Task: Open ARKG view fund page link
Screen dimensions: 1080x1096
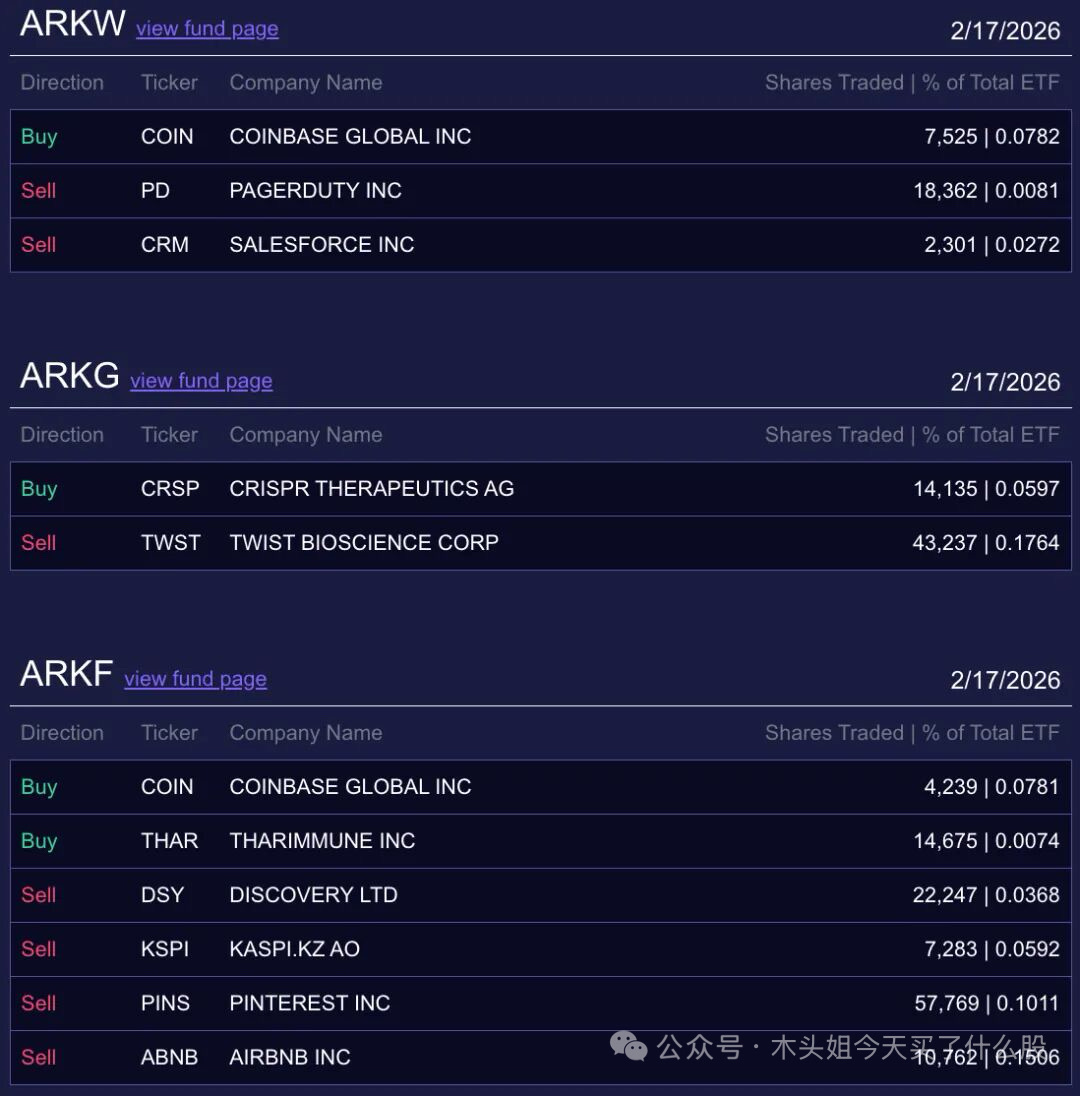Action: tap(201, 381)
